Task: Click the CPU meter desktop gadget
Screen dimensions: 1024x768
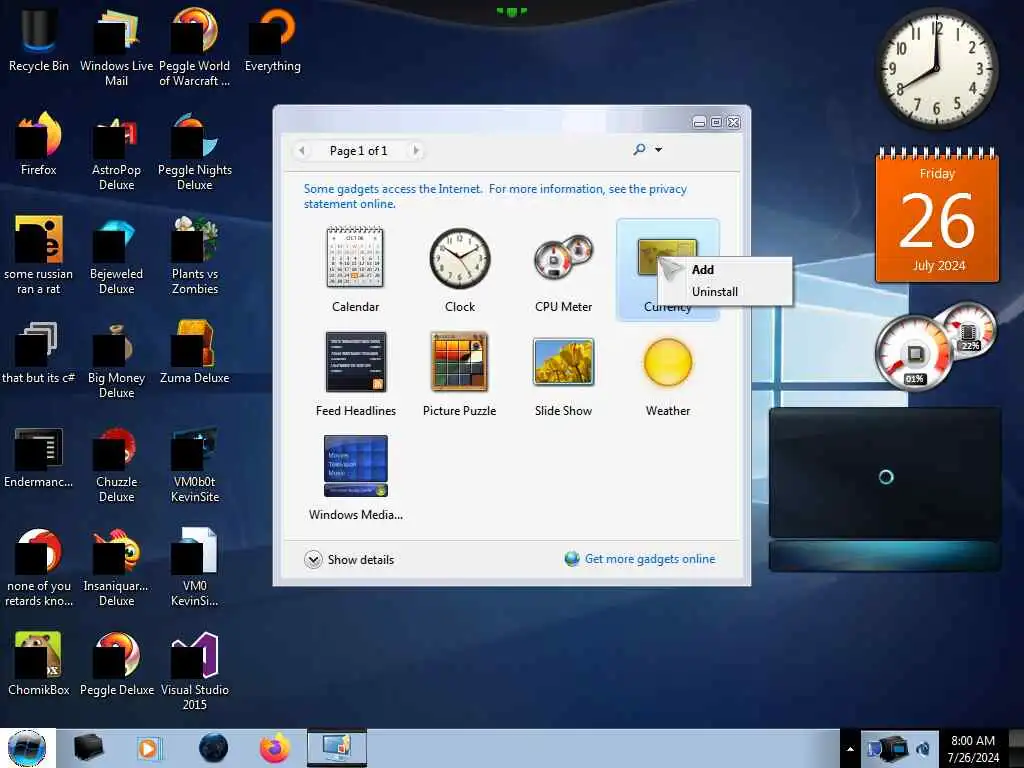Action: [x=935, y=345]
